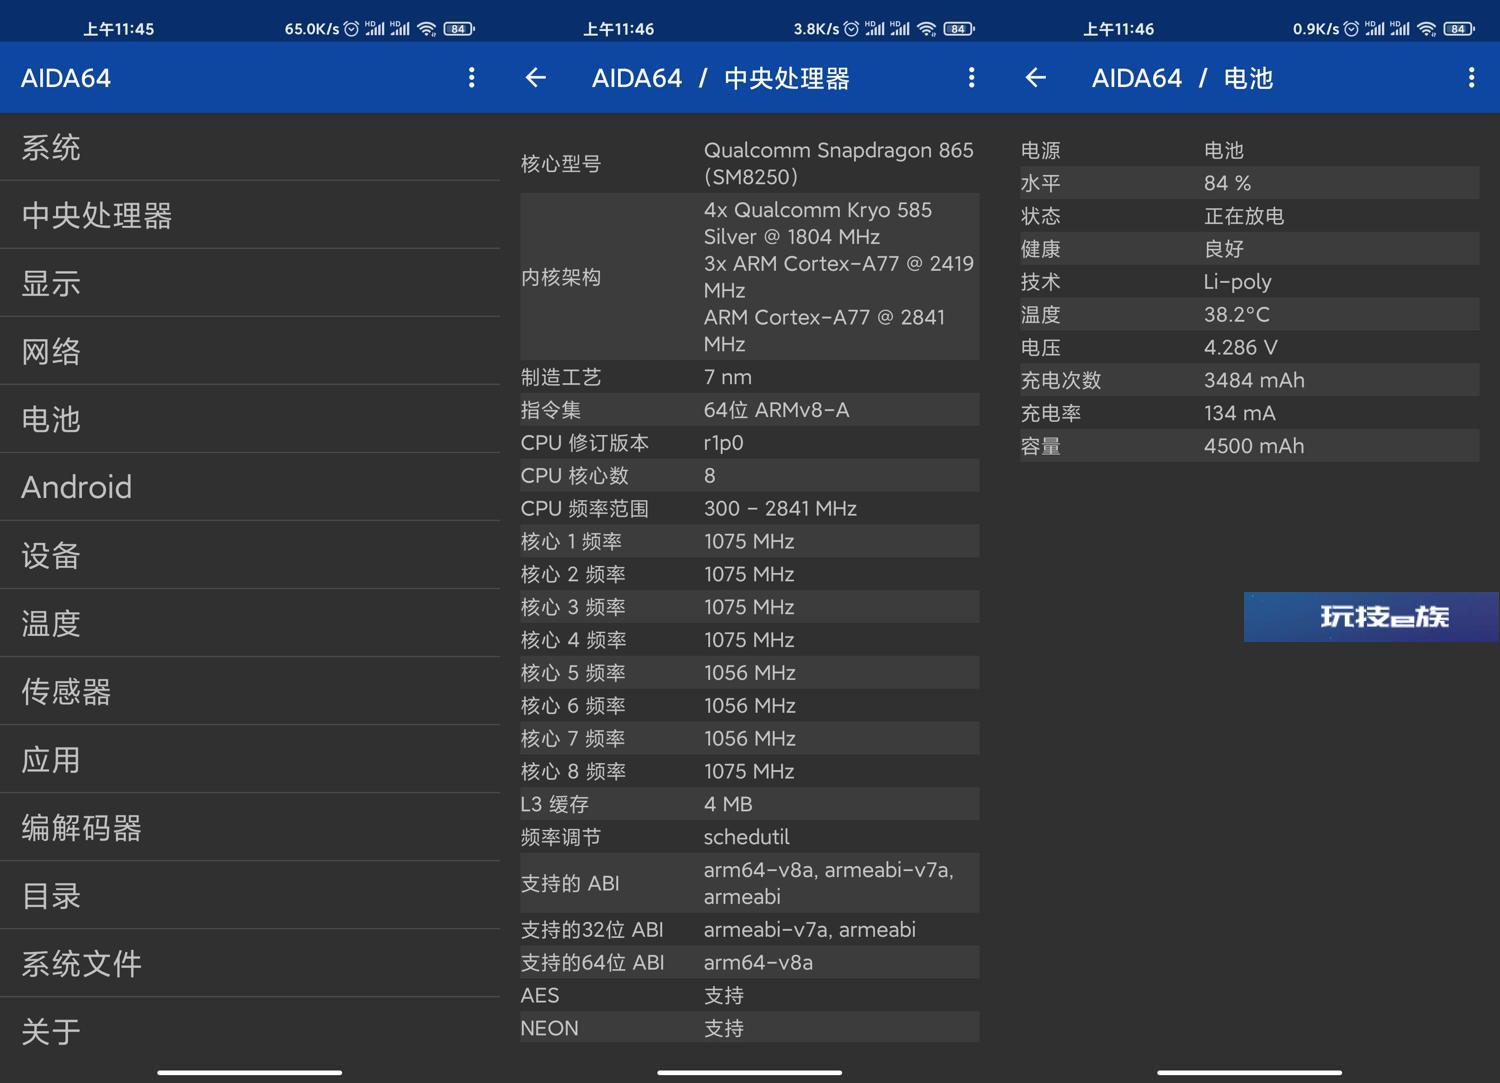Select 制造工艺 7 nm value

727,377
